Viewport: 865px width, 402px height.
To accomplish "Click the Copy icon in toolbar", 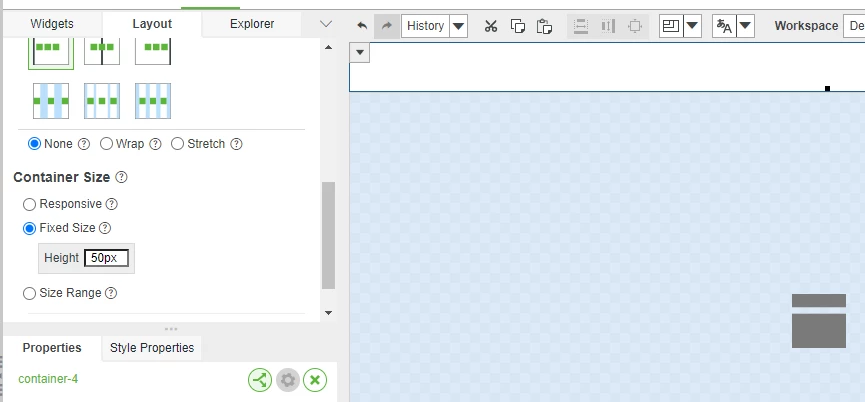I will pyautogui.click(x=517, y=26).
